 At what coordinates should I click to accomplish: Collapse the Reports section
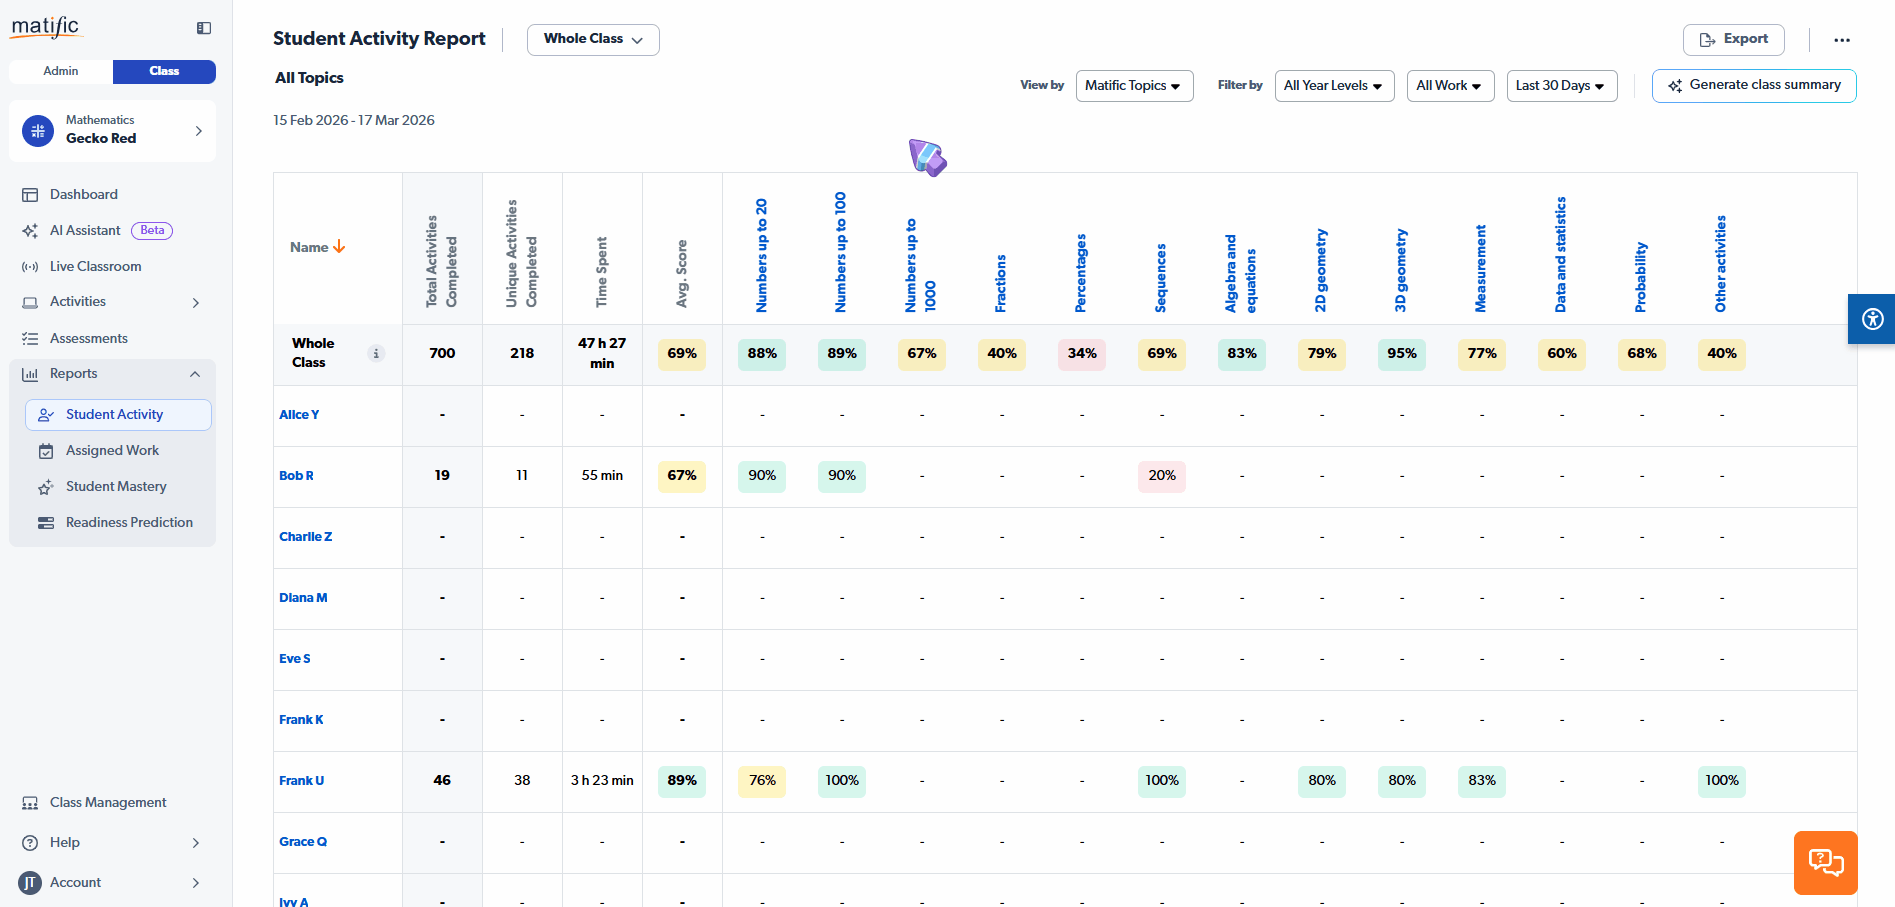pos(195,374)
